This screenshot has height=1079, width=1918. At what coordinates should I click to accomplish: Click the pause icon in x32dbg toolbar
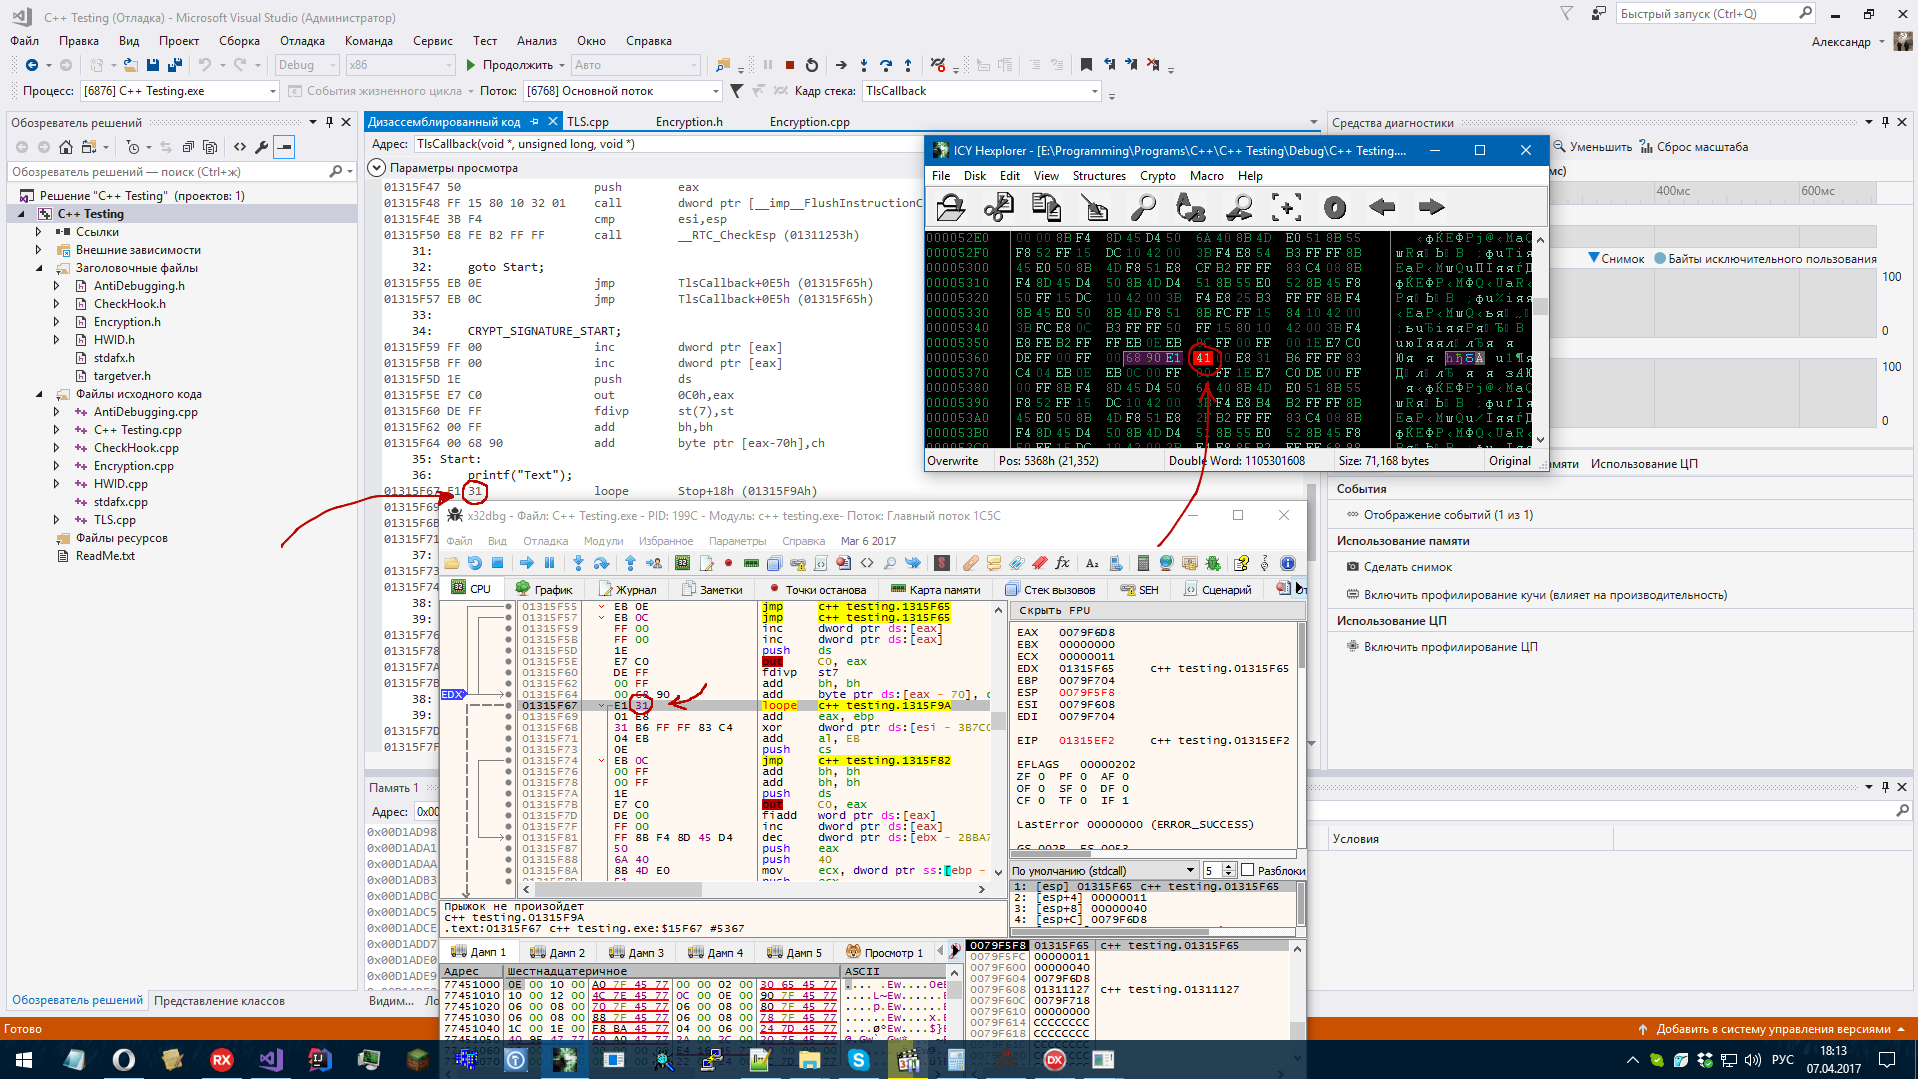549,563
